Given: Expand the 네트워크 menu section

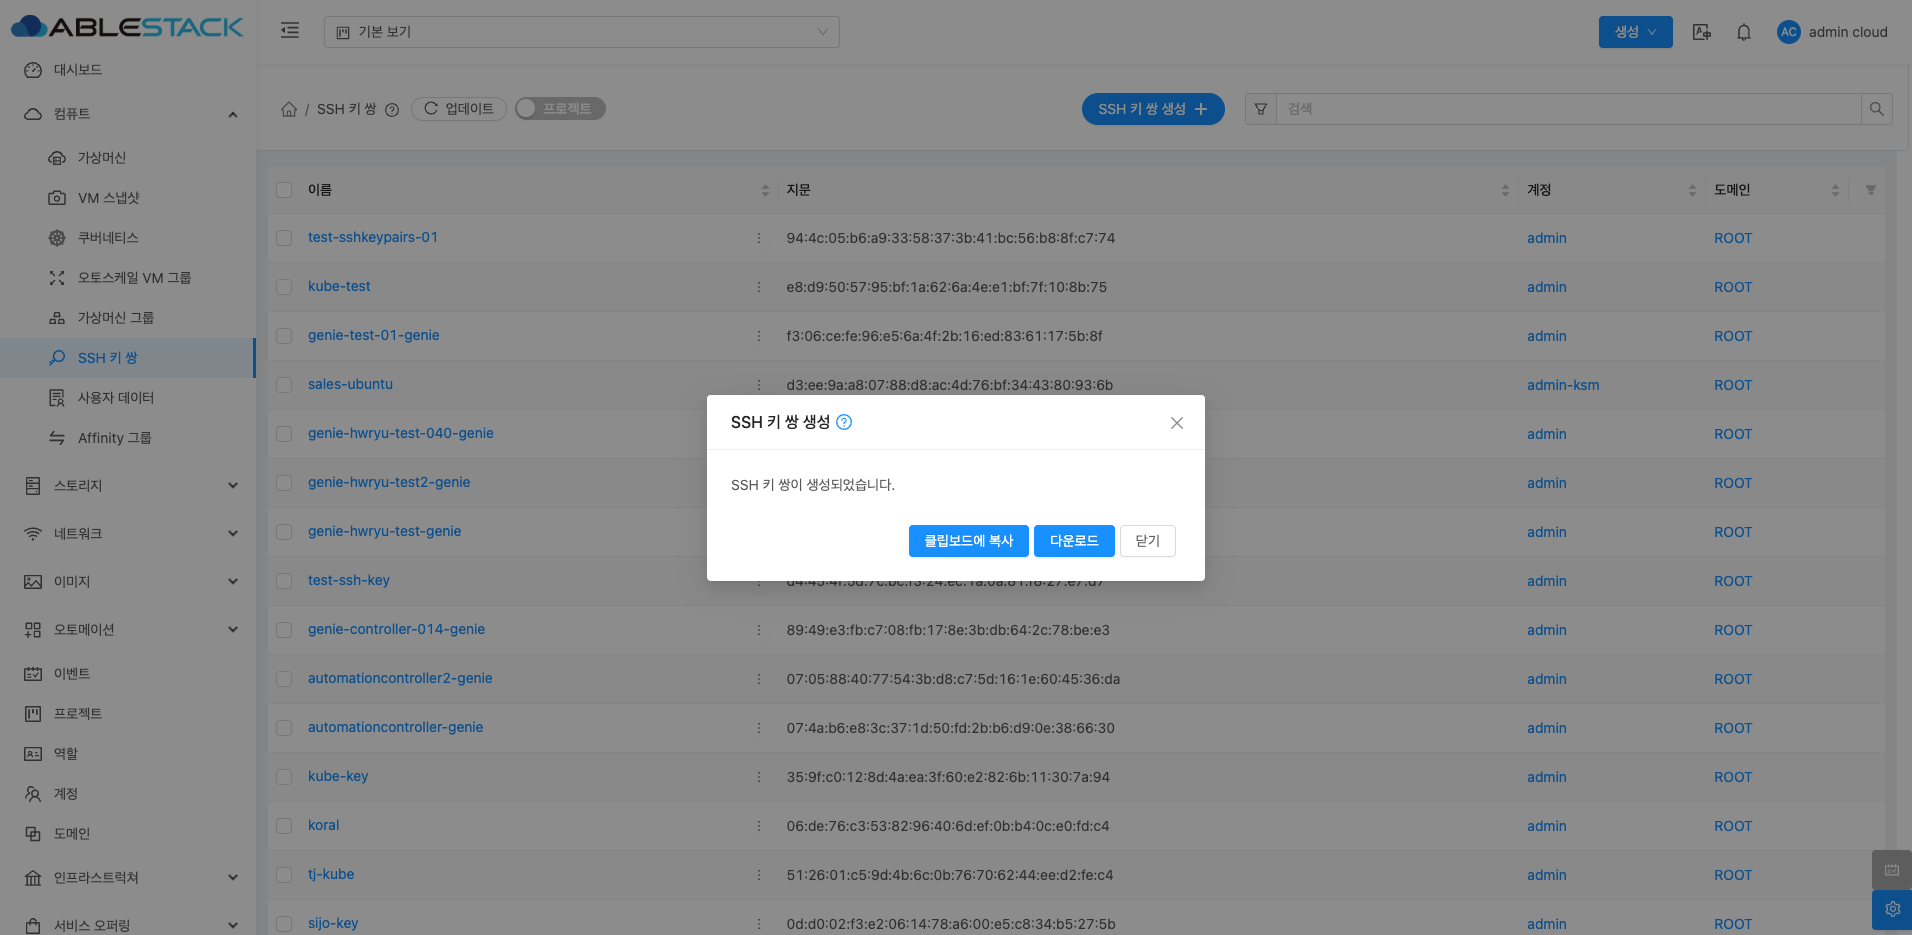Looking at the screenshot, I should coord(128,534).
